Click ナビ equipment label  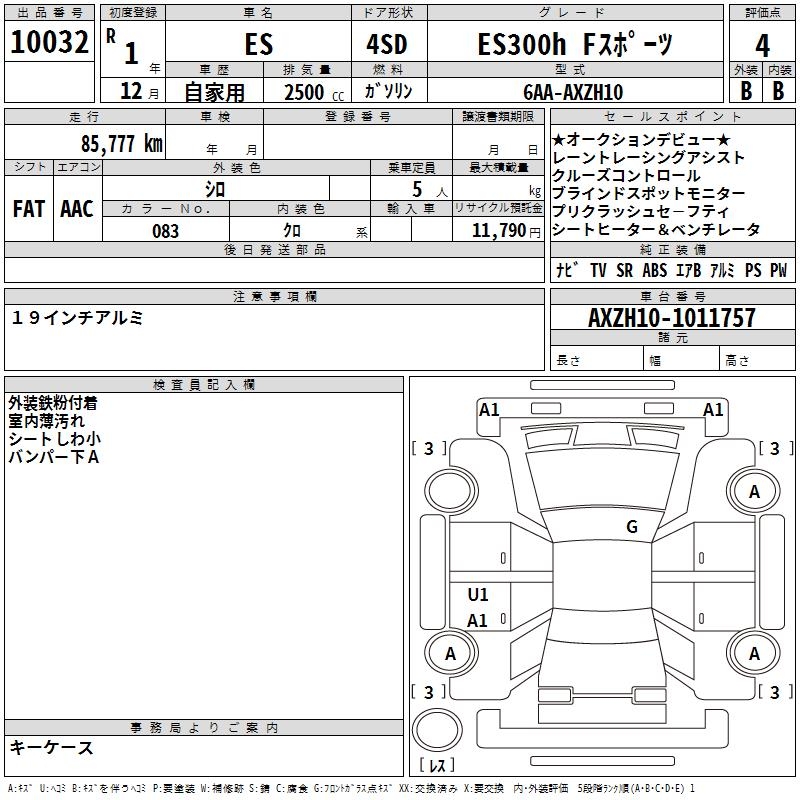pyautogui.click(x=567, y=269)
